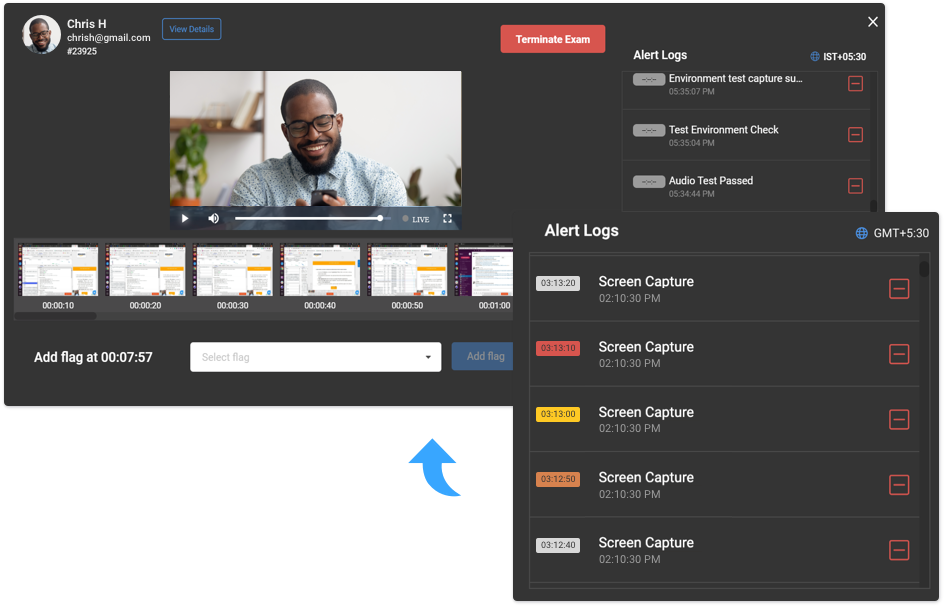Image resolution: width=945 pixels, height=608 pixels.
Task: Click the Add flag button
Action: pos(482,356)
